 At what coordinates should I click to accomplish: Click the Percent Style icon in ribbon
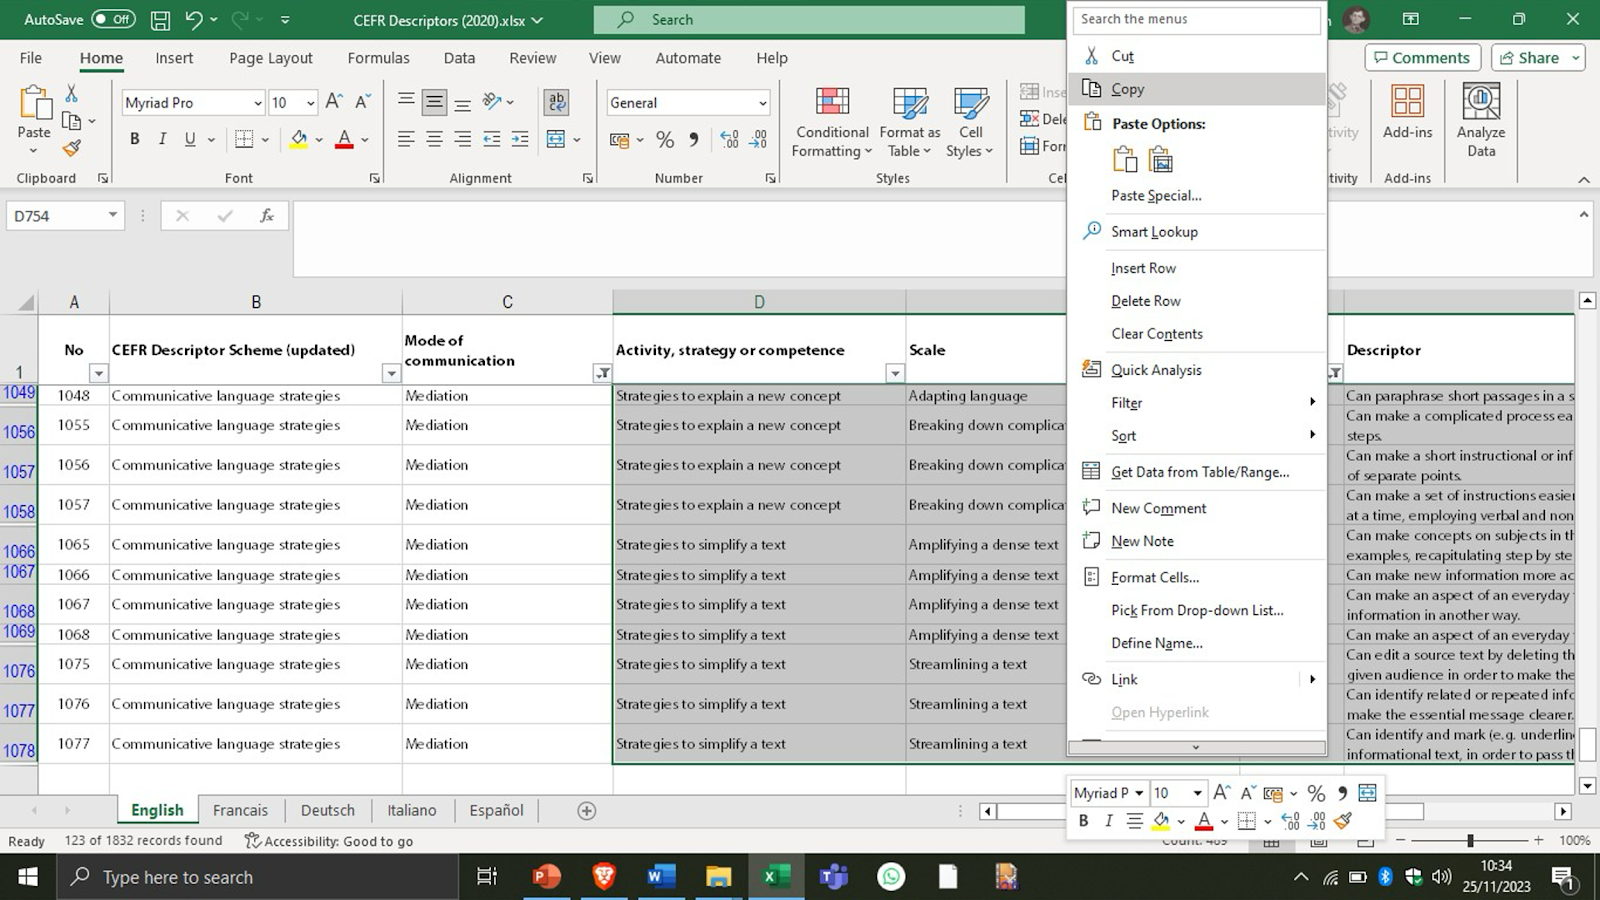(665, 140)
